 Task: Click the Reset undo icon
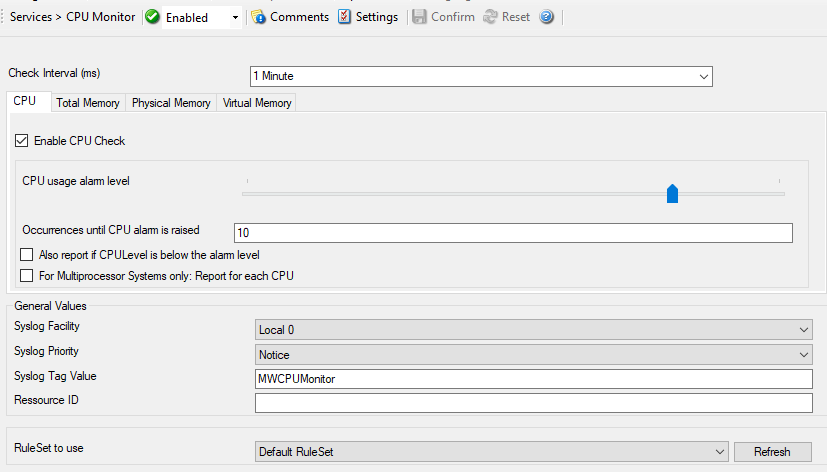pyautogui.click(x=490, y=17)
